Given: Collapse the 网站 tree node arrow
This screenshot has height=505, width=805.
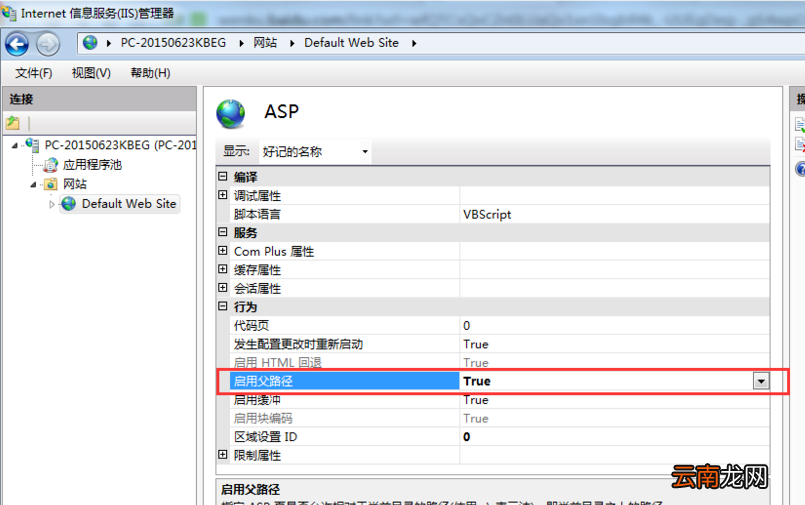Looking at the screenshot, I should tap(33, 185).
